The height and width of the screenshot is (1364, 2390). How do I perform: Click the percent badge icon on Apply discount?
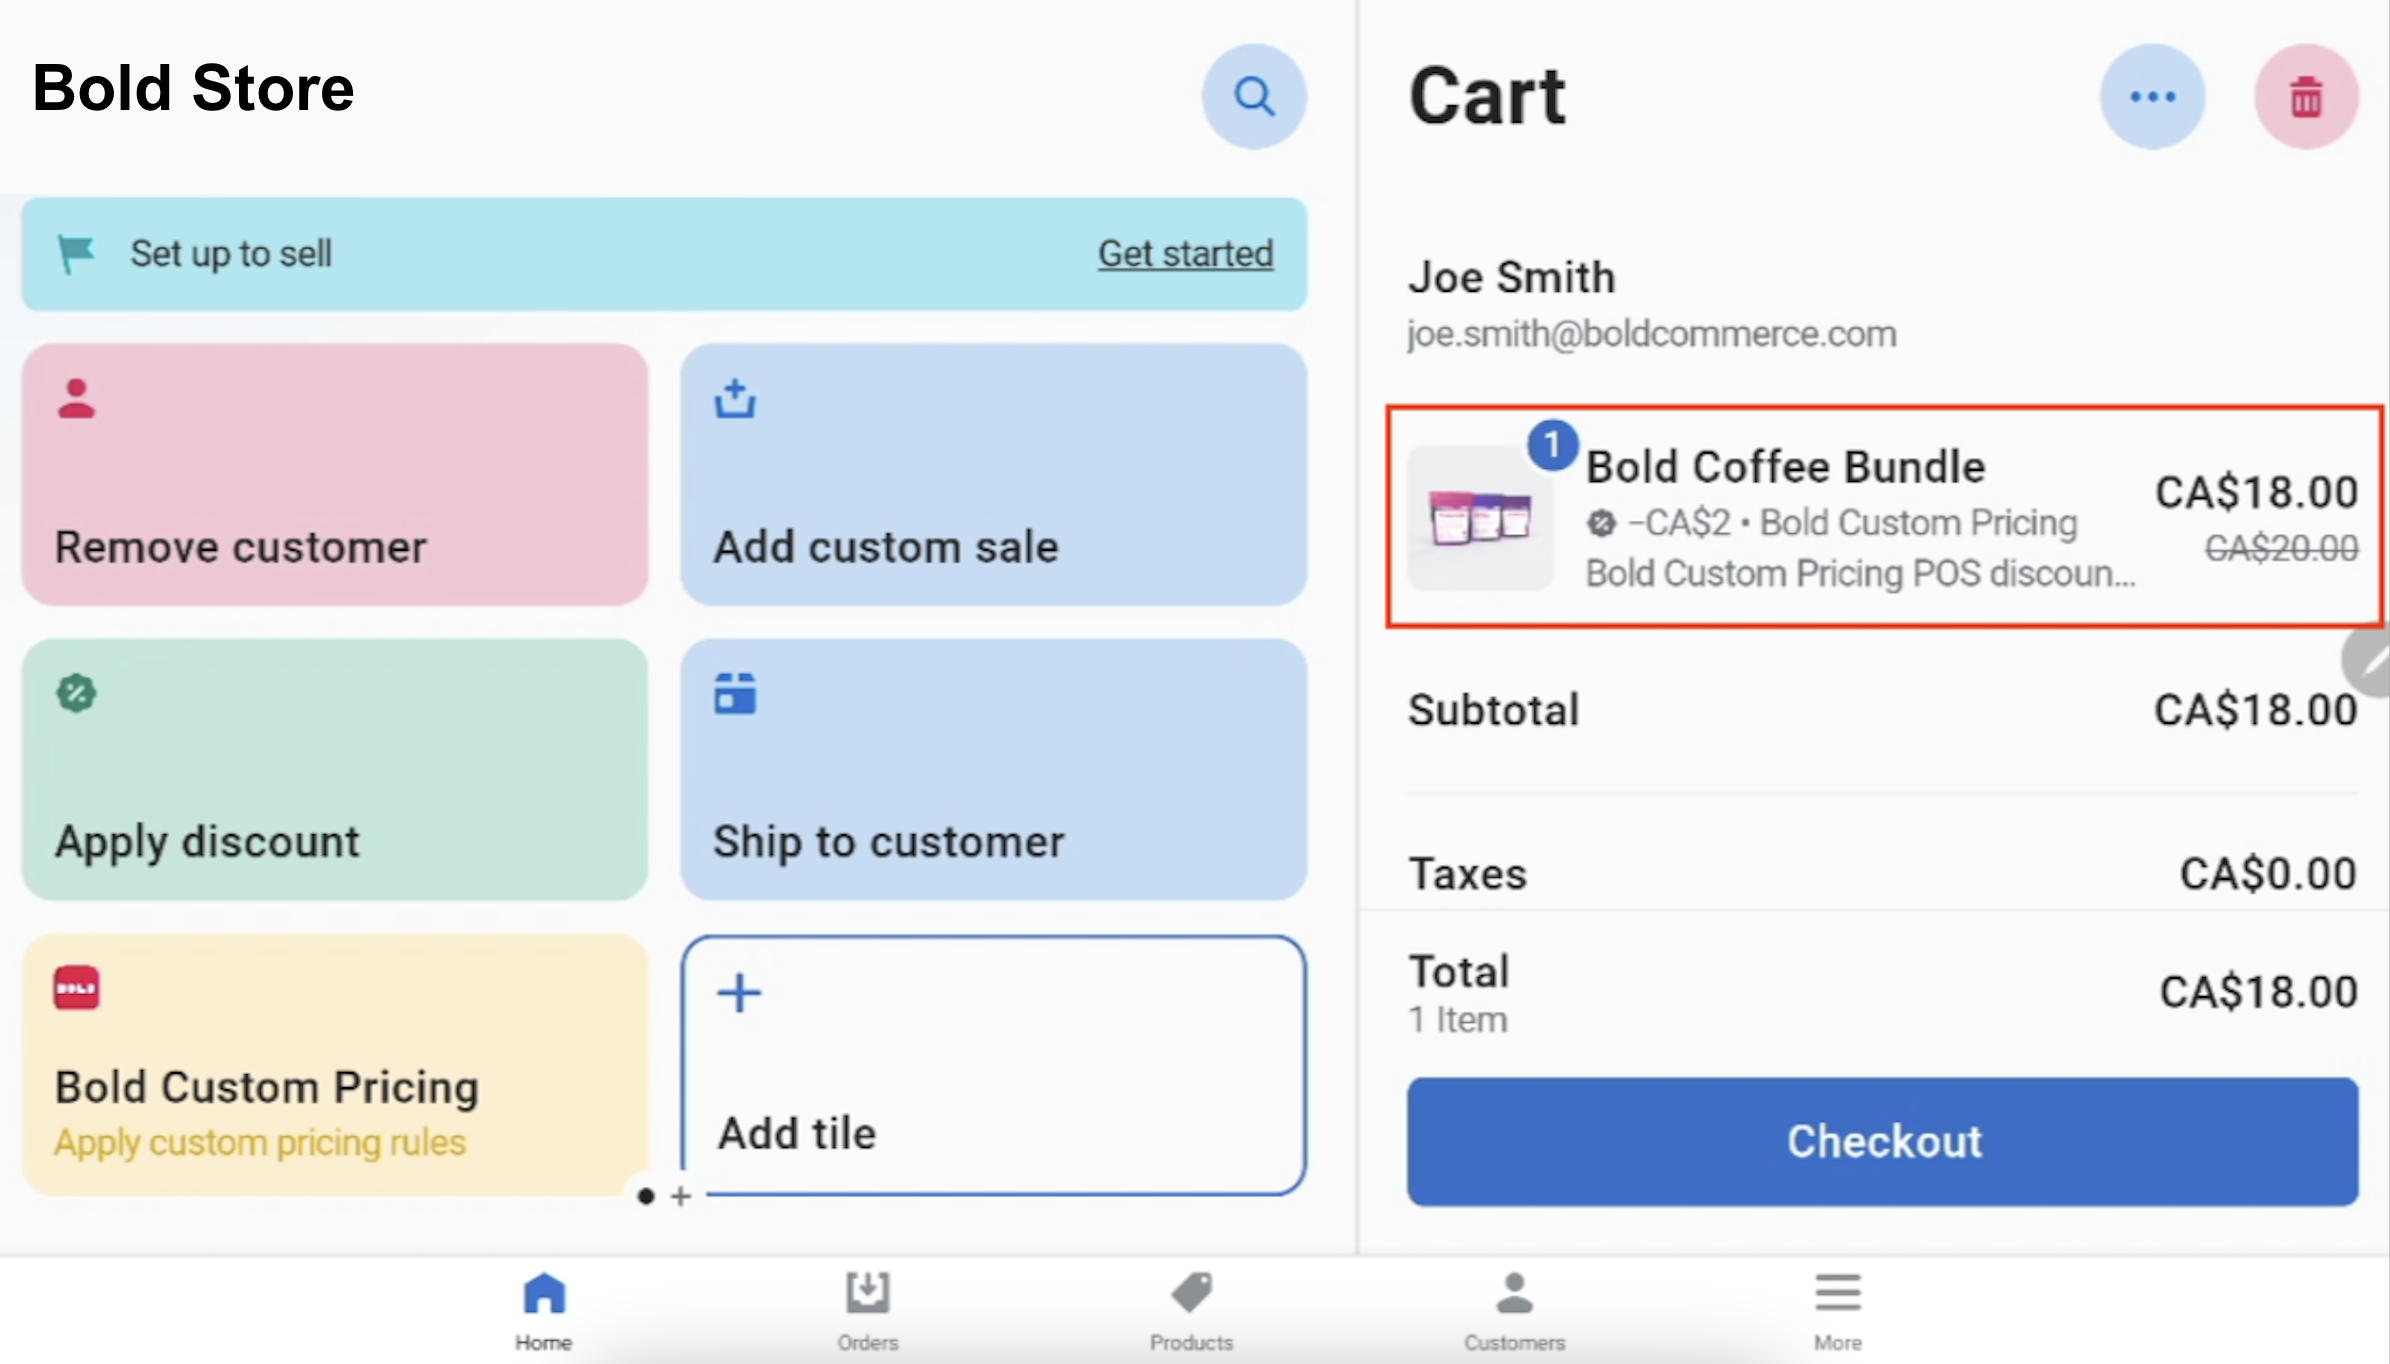click(x=76, y=693)
